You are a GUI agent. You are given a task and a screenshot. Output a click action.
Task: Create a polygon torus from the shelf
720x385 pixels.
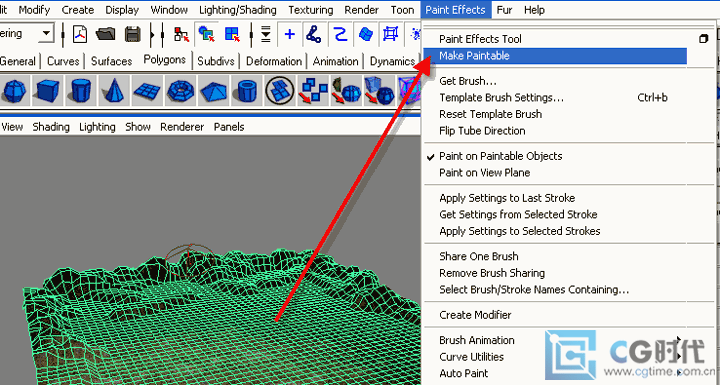tap(180, 91)
